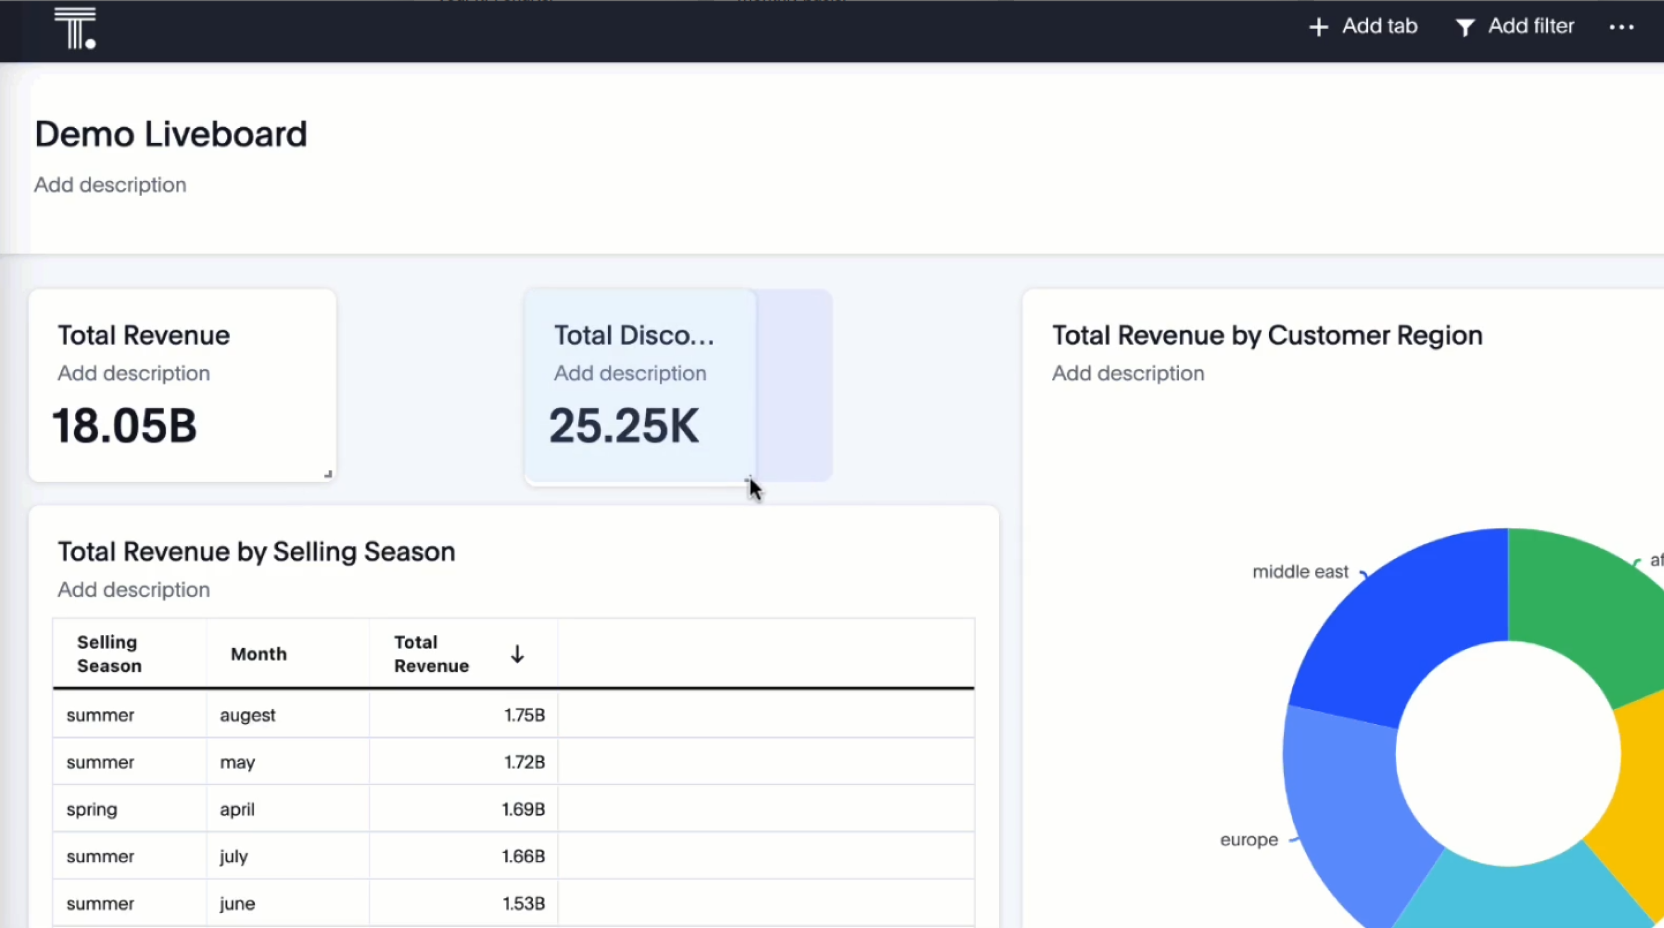The width and height of the screenshot is (1664, 928).
Task: Select the Add tab action
Action: [x=1378, y=26]
